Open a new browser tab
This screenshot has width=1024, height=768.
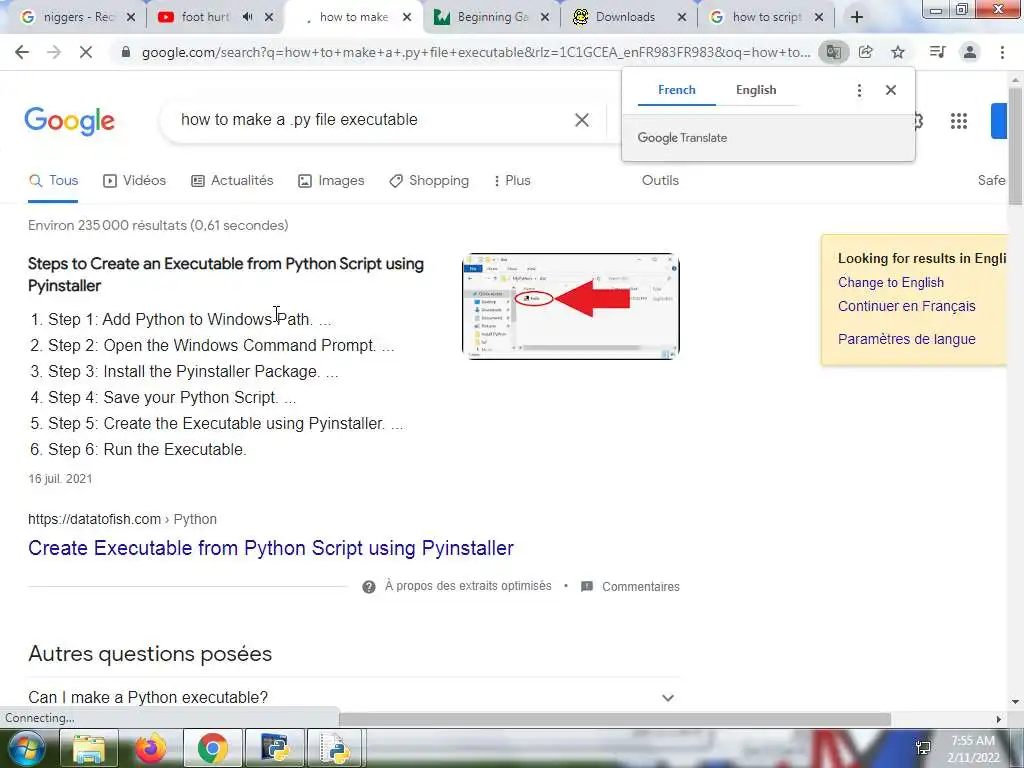[857, 17]
